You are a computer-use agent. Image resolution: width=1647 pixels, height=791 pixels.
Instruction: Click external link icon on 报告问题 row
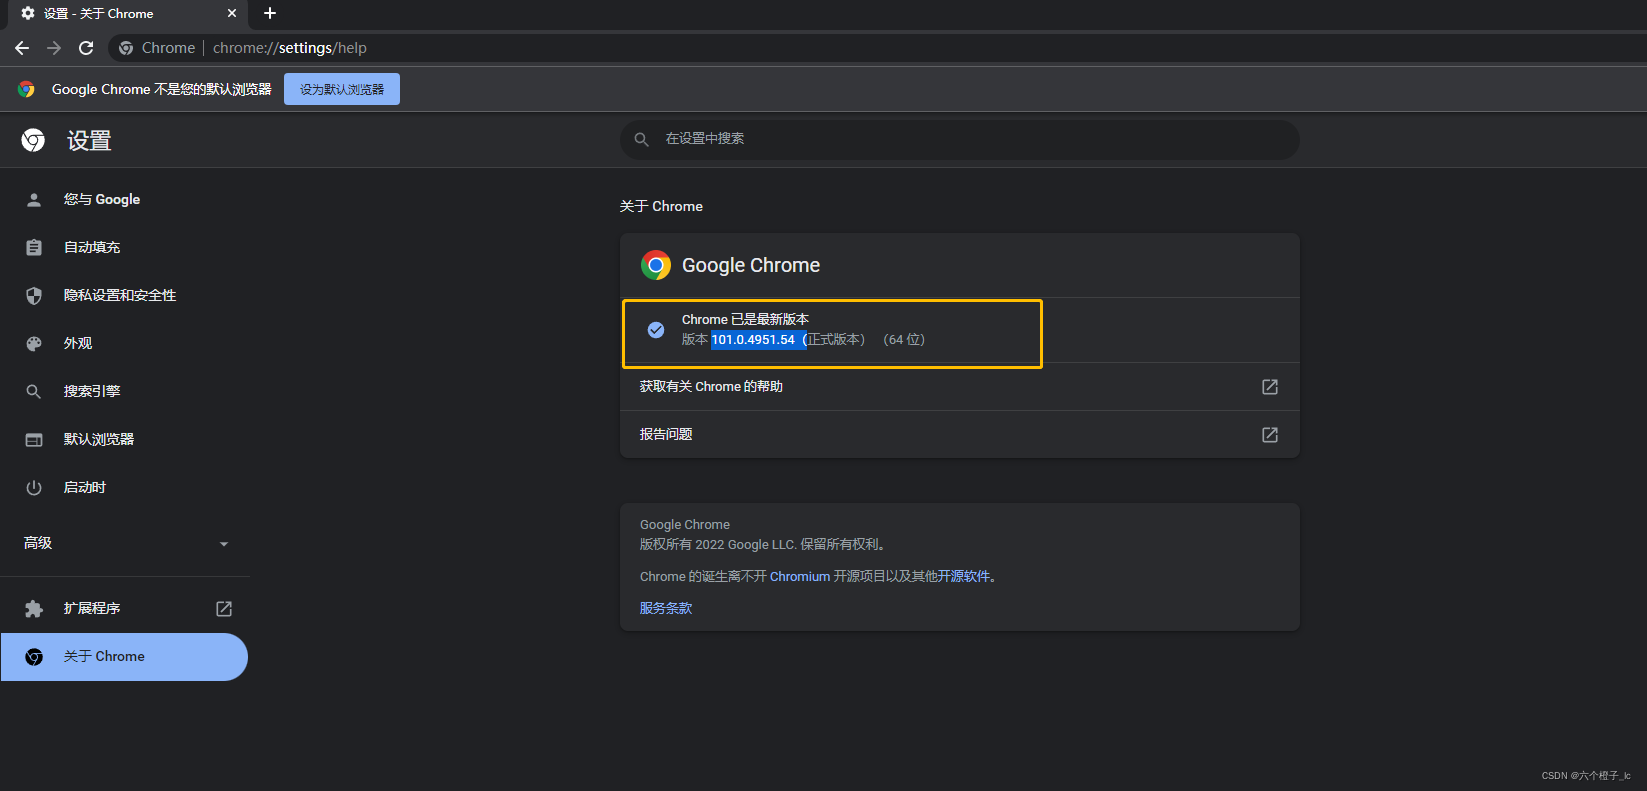tap(1270, 434)
